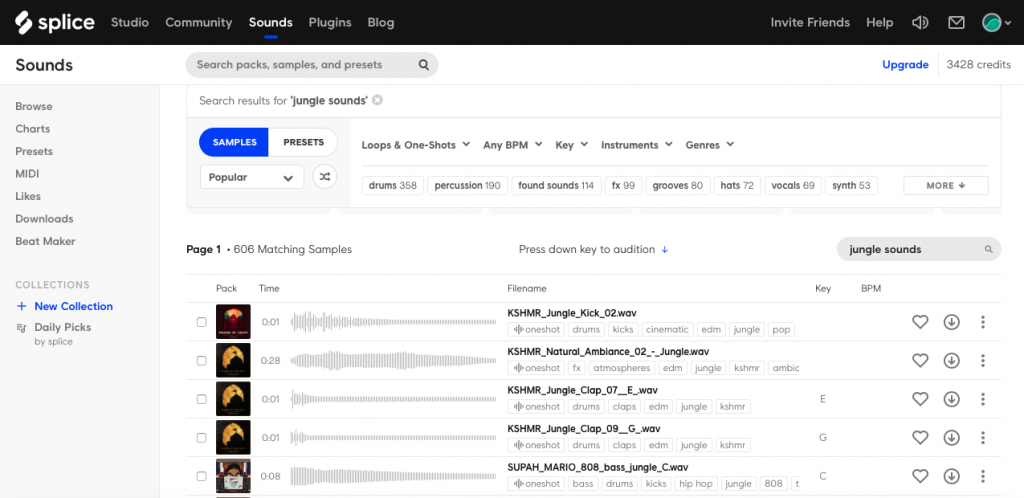Image resolution: width=1024 pixels, height=498 pixels.
Task: Filter by drums 358 tag
Action: point(392,185)
